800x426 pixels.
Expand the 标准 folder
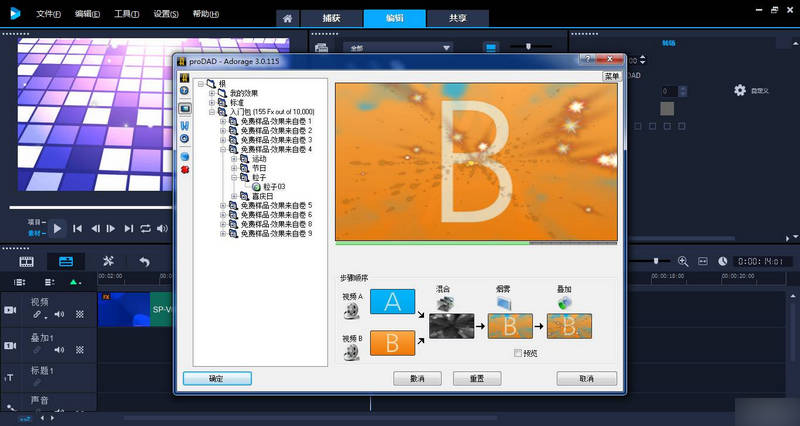(212, 103)
